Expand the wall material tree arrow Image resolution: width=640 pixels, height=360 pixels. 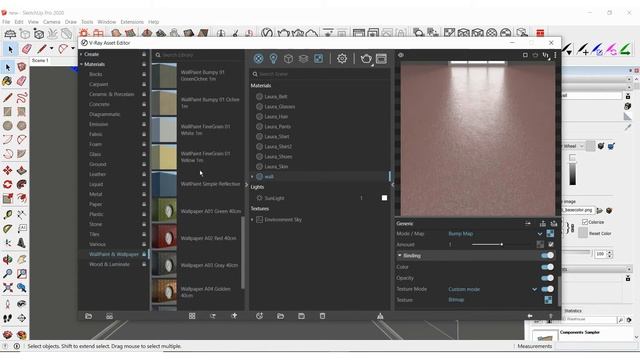[x=252, y=177]
